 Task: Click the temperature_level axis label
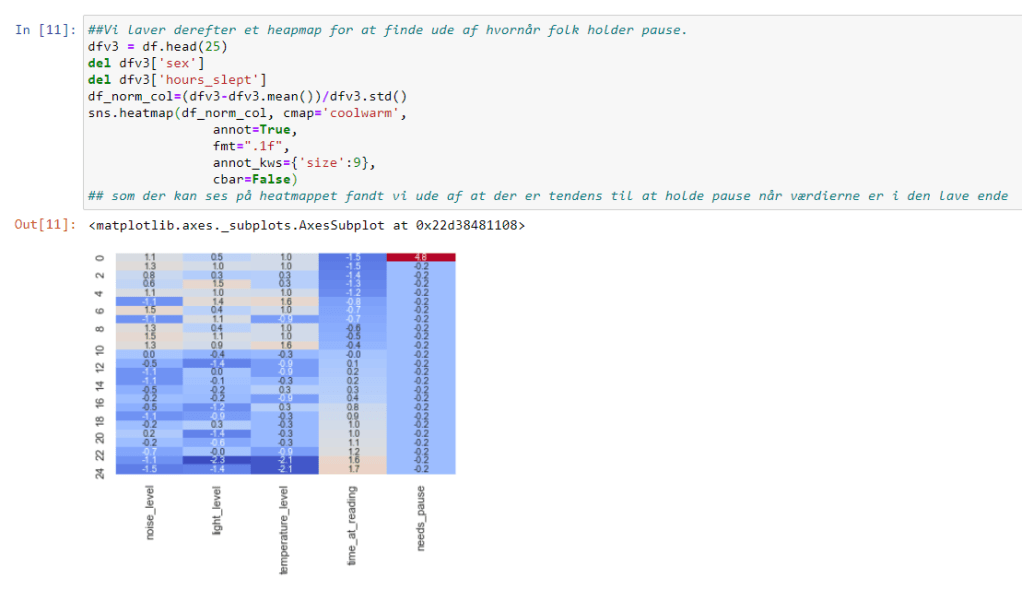(285, 528)
